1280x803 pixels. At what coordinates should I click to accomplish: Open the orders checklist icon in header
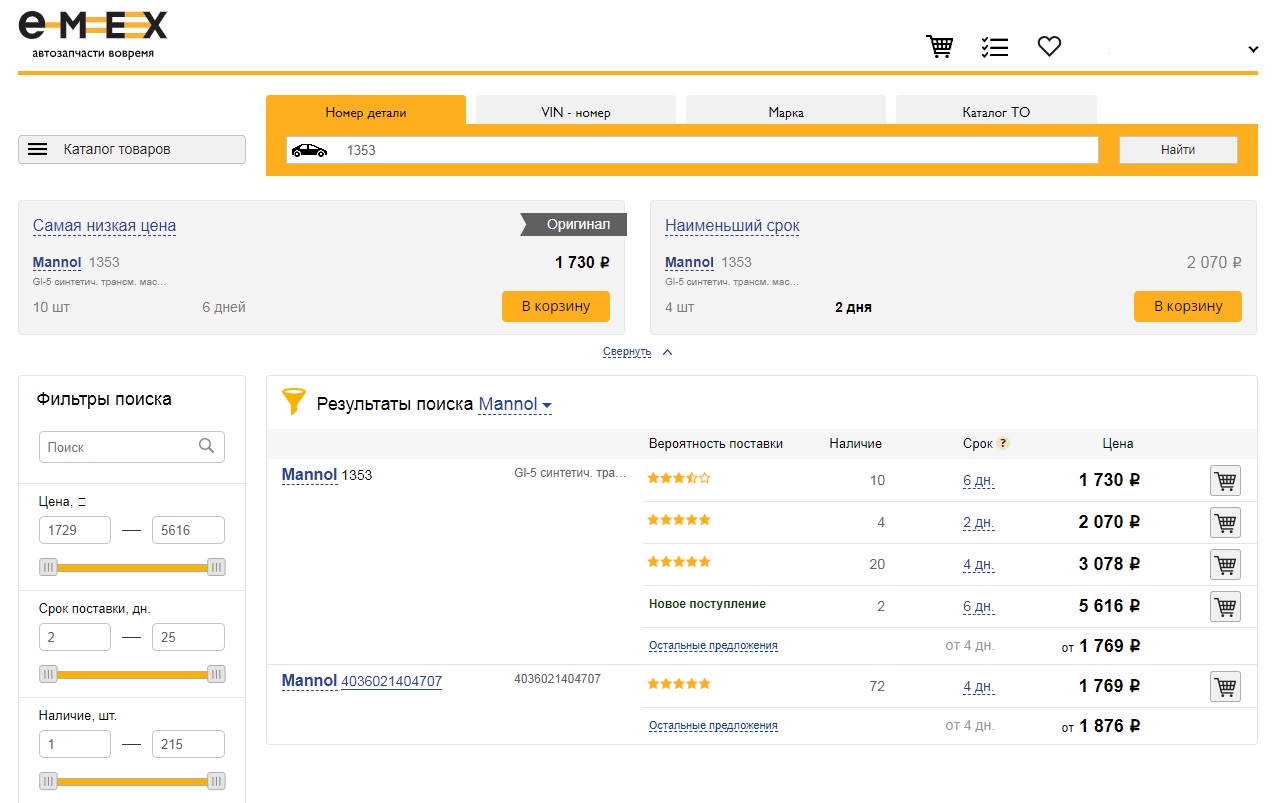click(995, 46)
